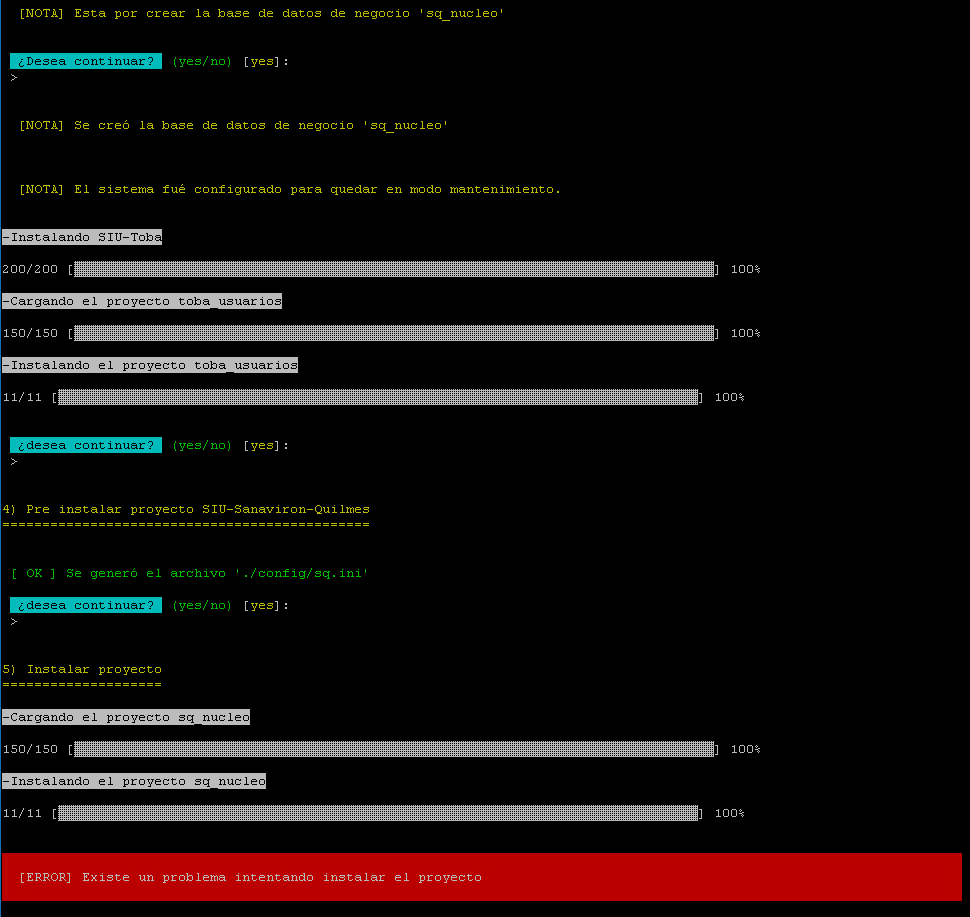This screenshot has width=970, height=917.
Task: Click the progress bar under 'Instalando el proyecto sq_nucleo'
Action: [x=378, y=813]
